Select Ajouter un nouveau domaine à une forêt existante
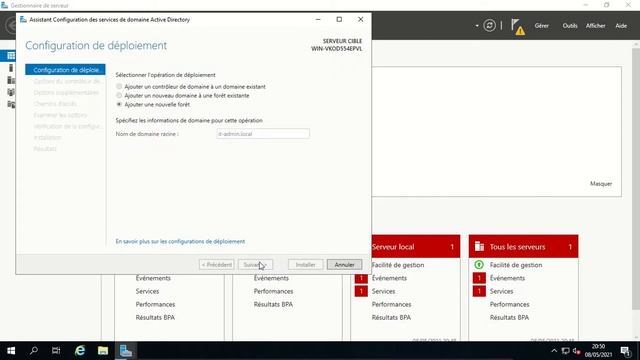The height and width of the screenshot is (360, 640). coord(119,96)
